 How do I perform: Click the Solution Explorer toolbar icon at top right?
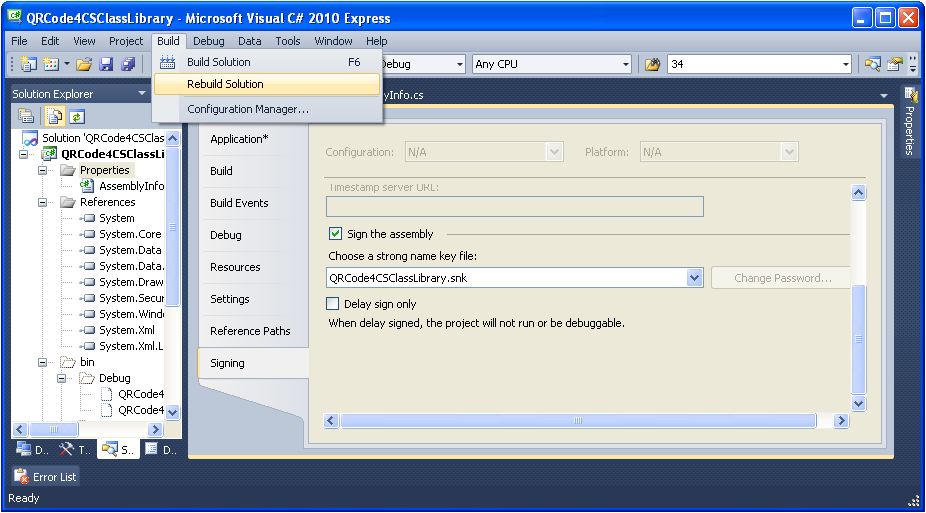[872, 64]
